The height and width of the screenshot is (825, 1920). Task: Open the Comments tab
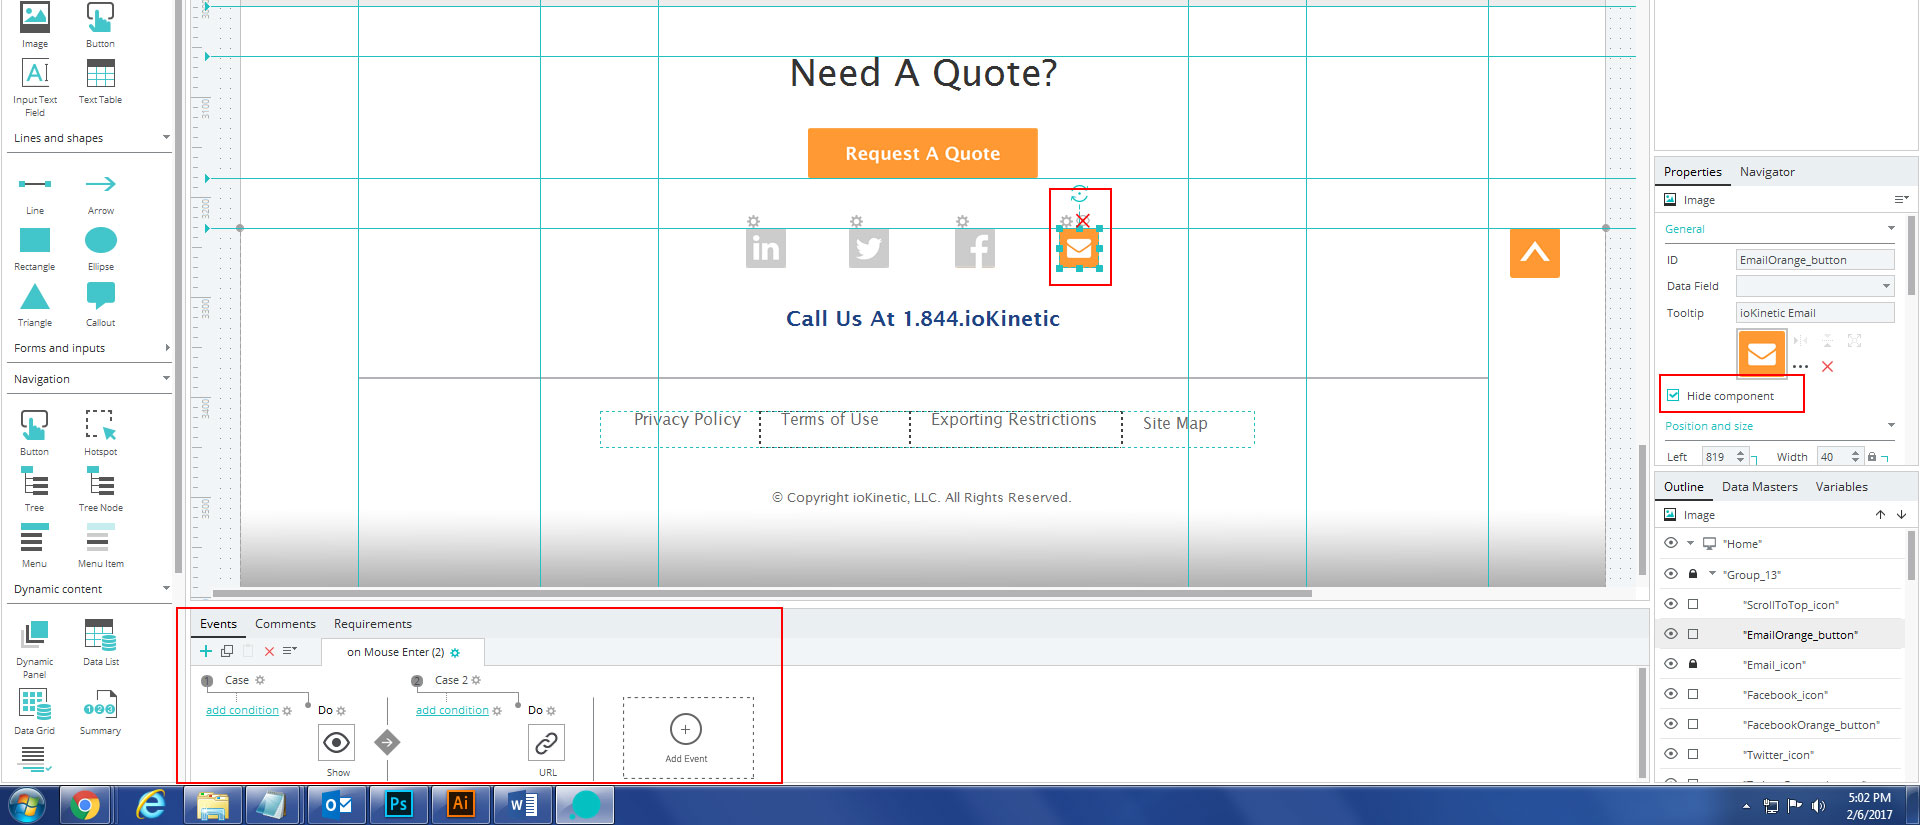pyautogui.click(x=285, y=624)
